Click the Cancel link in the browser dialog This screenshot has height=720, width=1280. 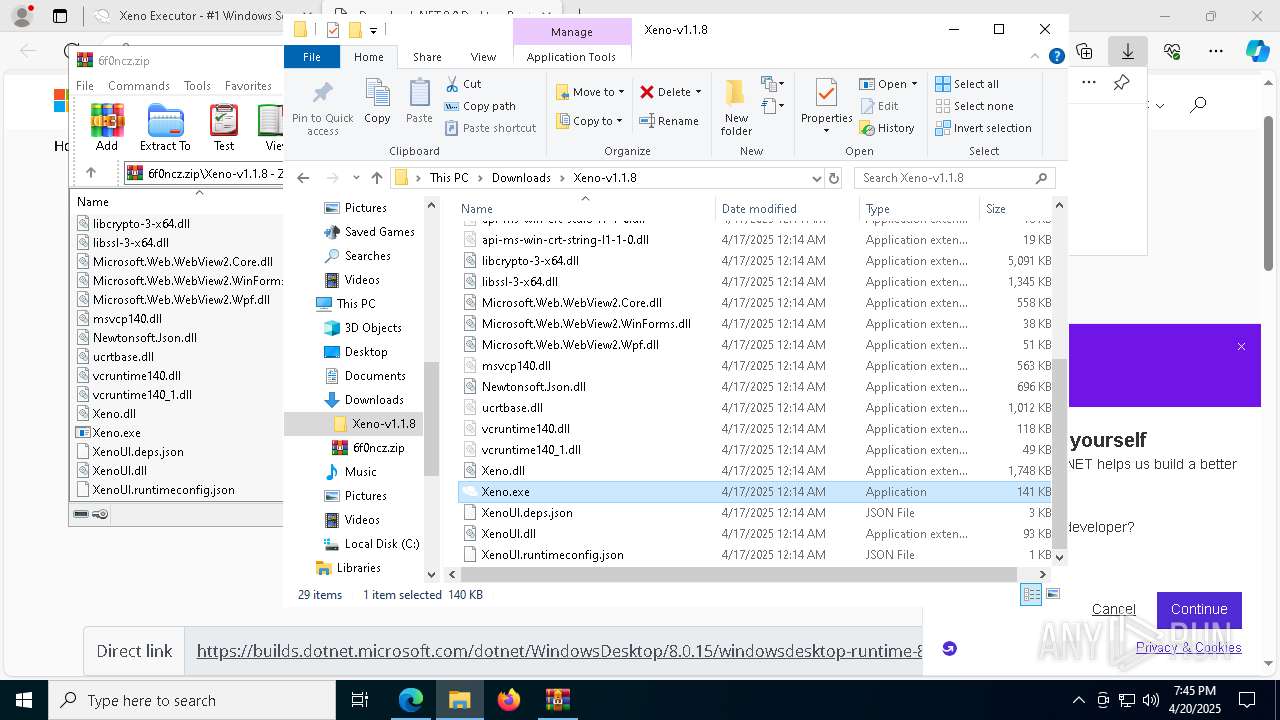coord(1113,609)
